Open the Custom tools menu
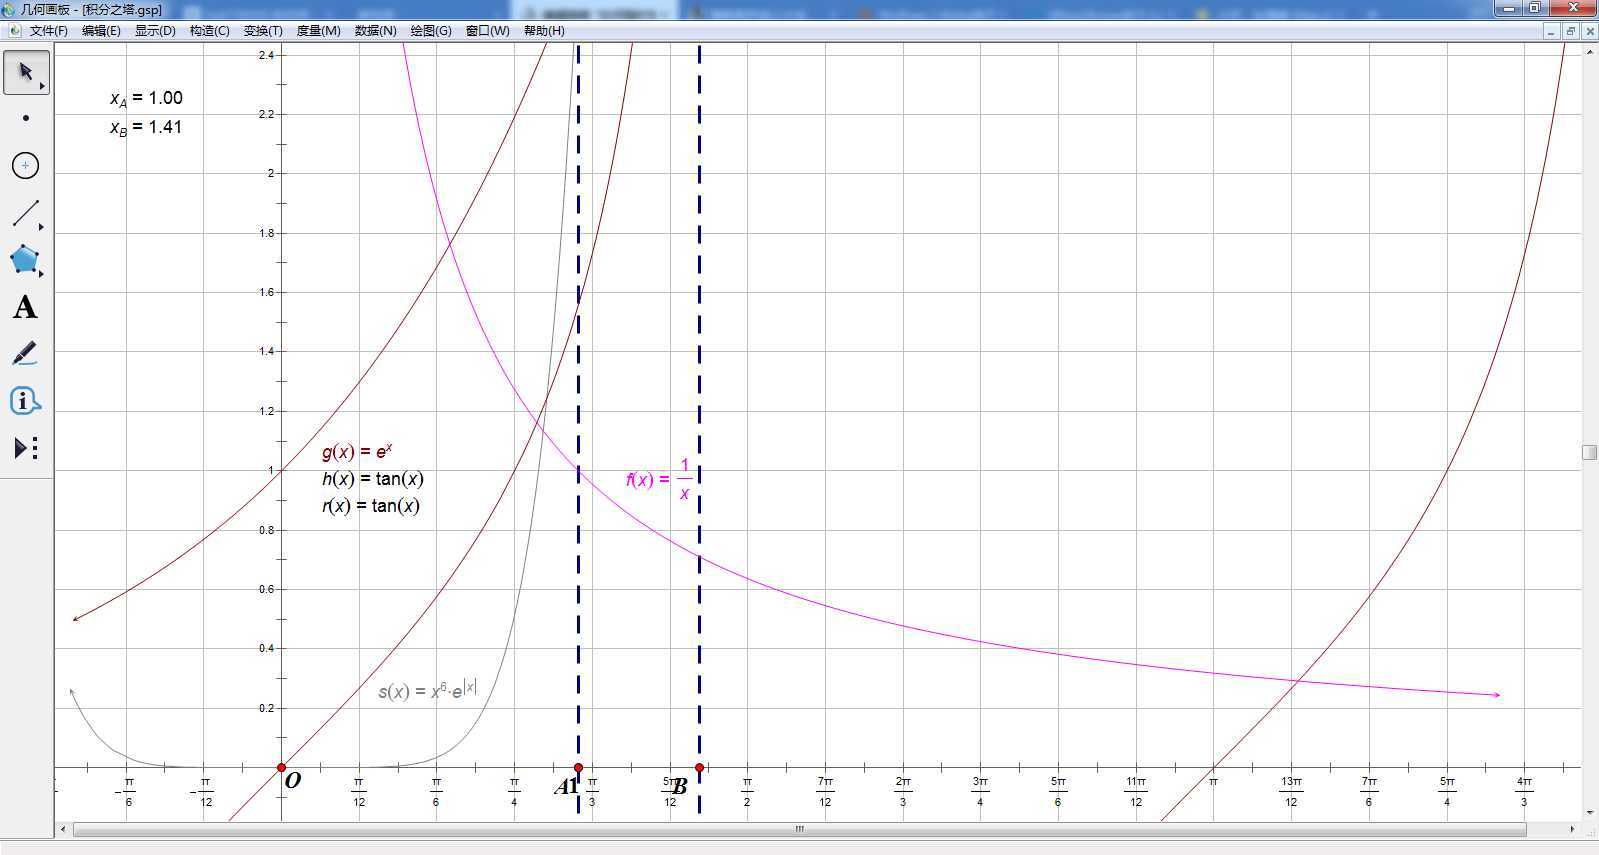 pos(26,448)
